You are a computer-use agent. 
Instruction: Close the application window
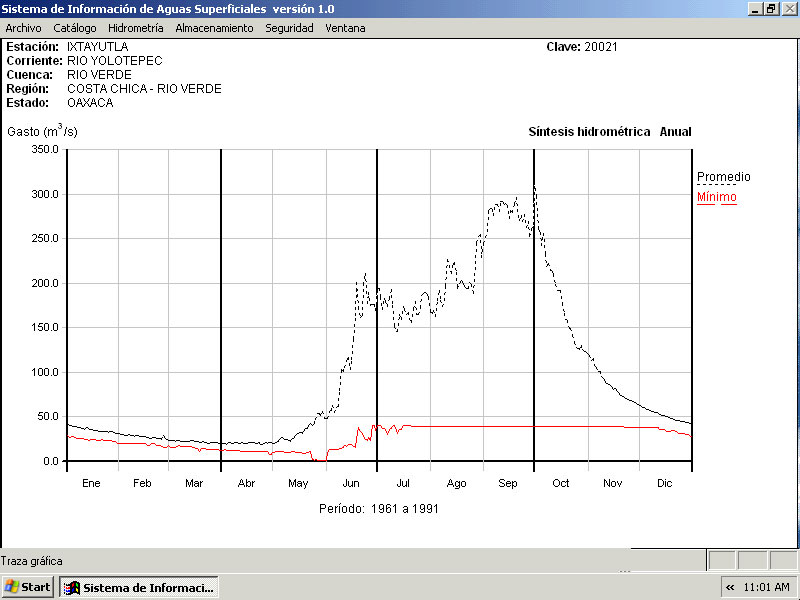pyautogui.click(x=787, y=8)
